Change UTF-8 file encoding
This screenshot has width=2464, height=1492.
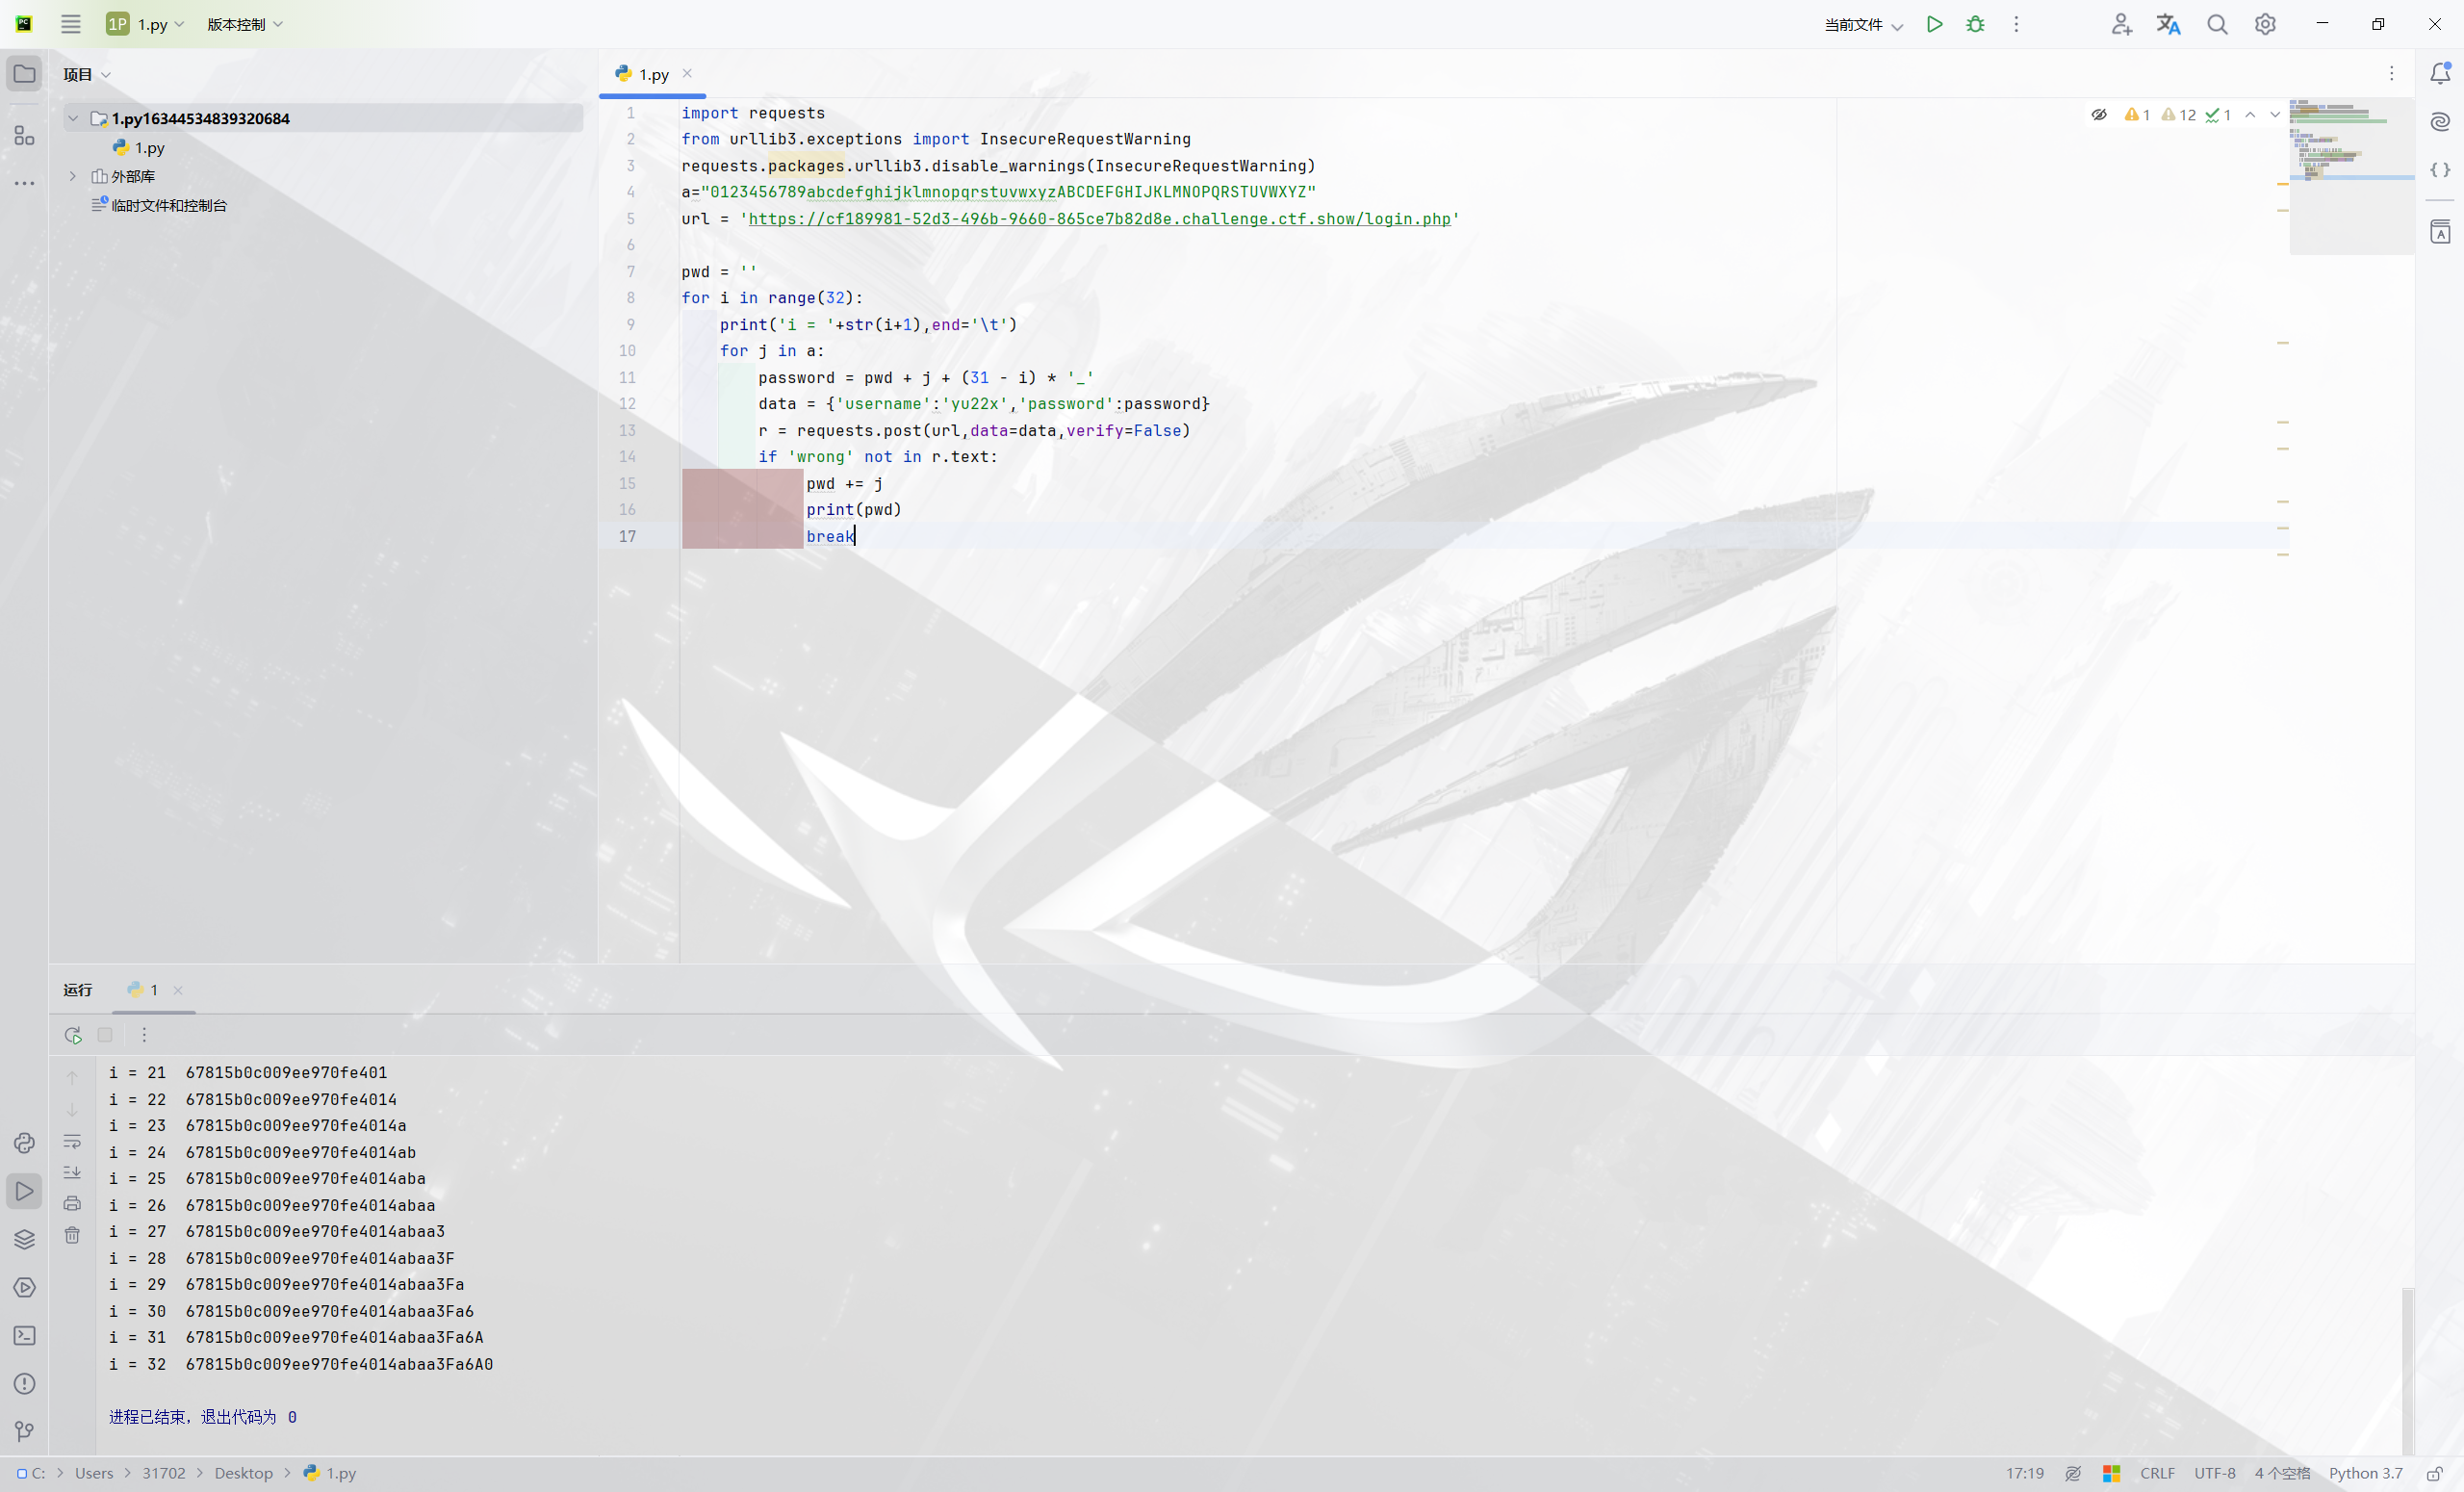click(x=2214, y=1473)
